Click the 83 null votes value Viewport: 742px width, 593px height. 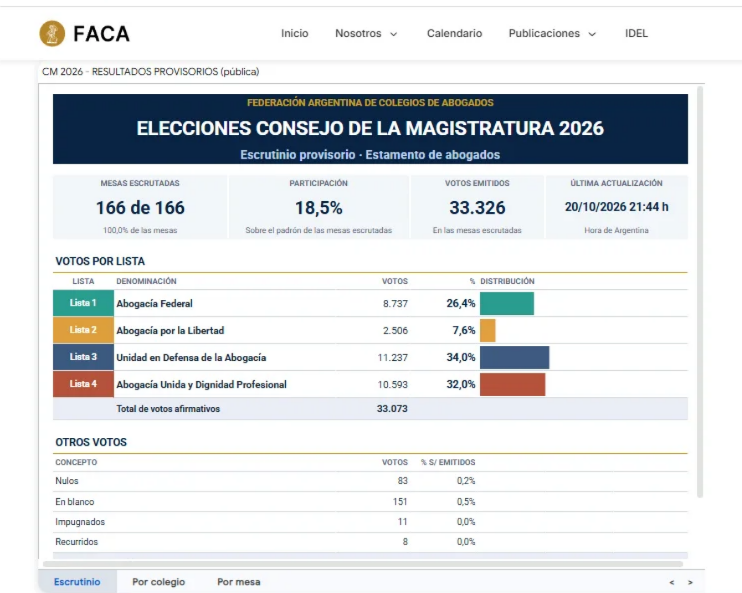point(403,481)
